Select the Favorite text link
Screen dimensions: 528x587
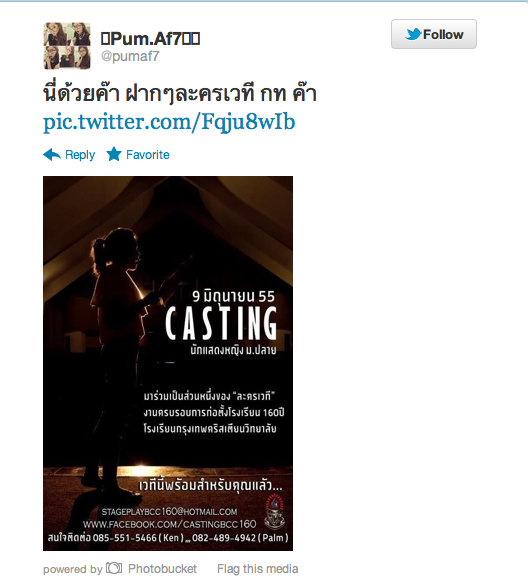tap(148, 155)
